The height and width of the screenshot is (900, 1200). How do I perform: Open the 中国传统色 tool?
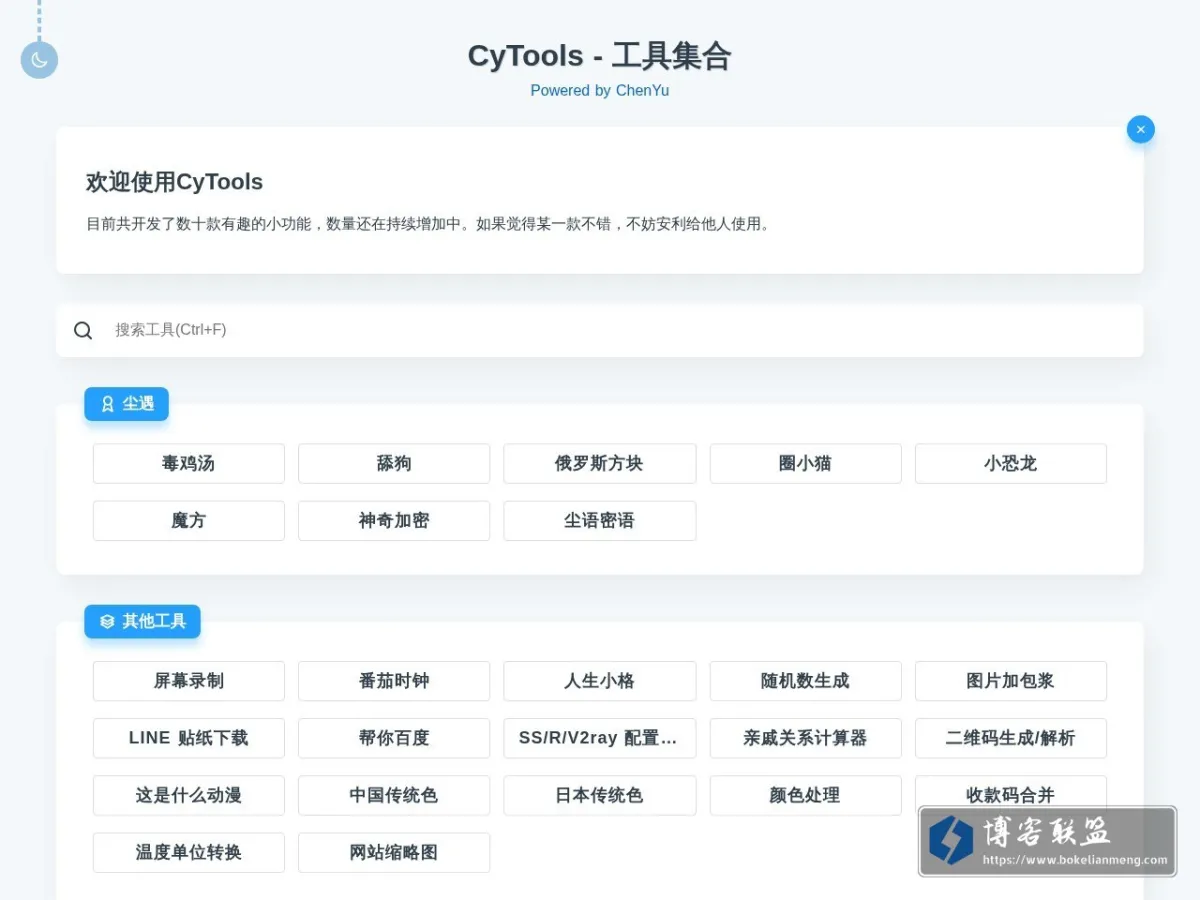click(x=394, y=795)
